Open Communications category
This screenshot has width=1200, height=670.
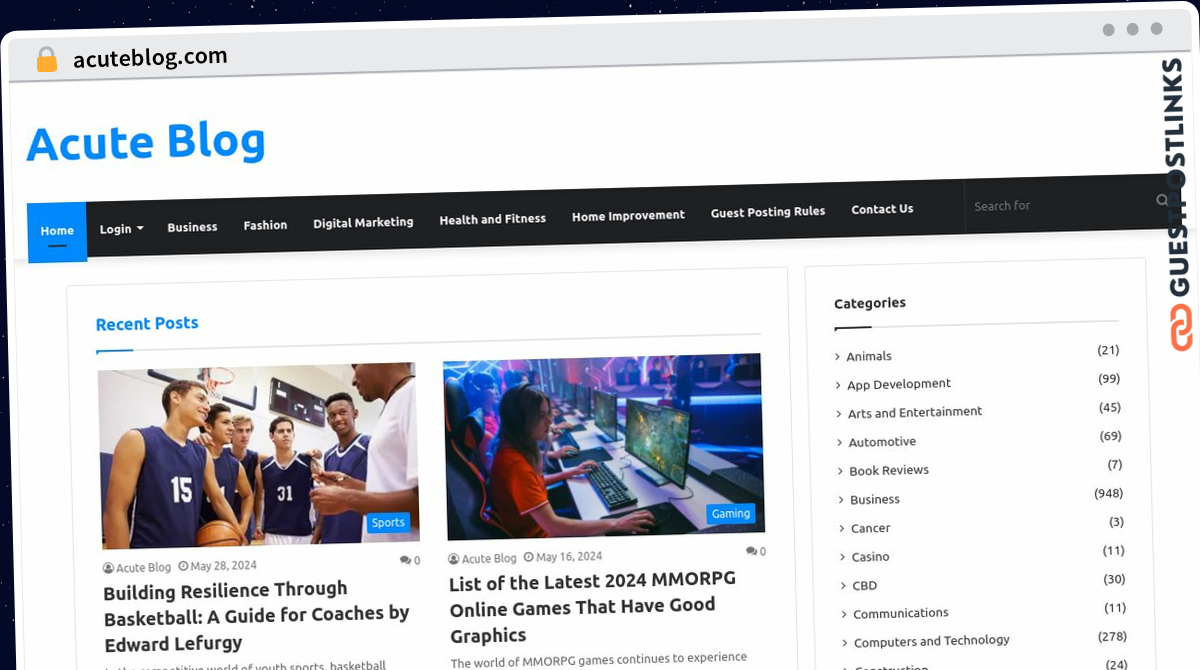coord(901,613)
